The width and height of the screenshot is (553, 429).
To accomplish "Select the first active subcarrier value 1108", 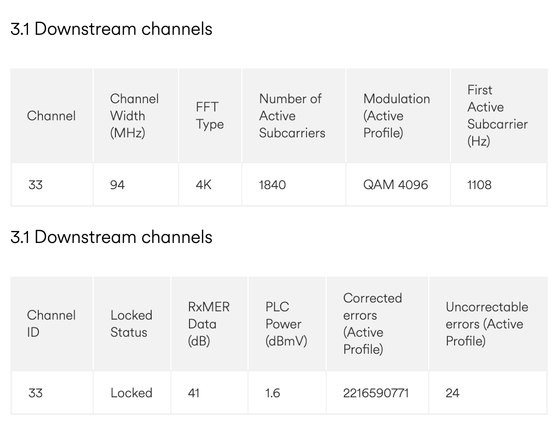I will 479,185.
